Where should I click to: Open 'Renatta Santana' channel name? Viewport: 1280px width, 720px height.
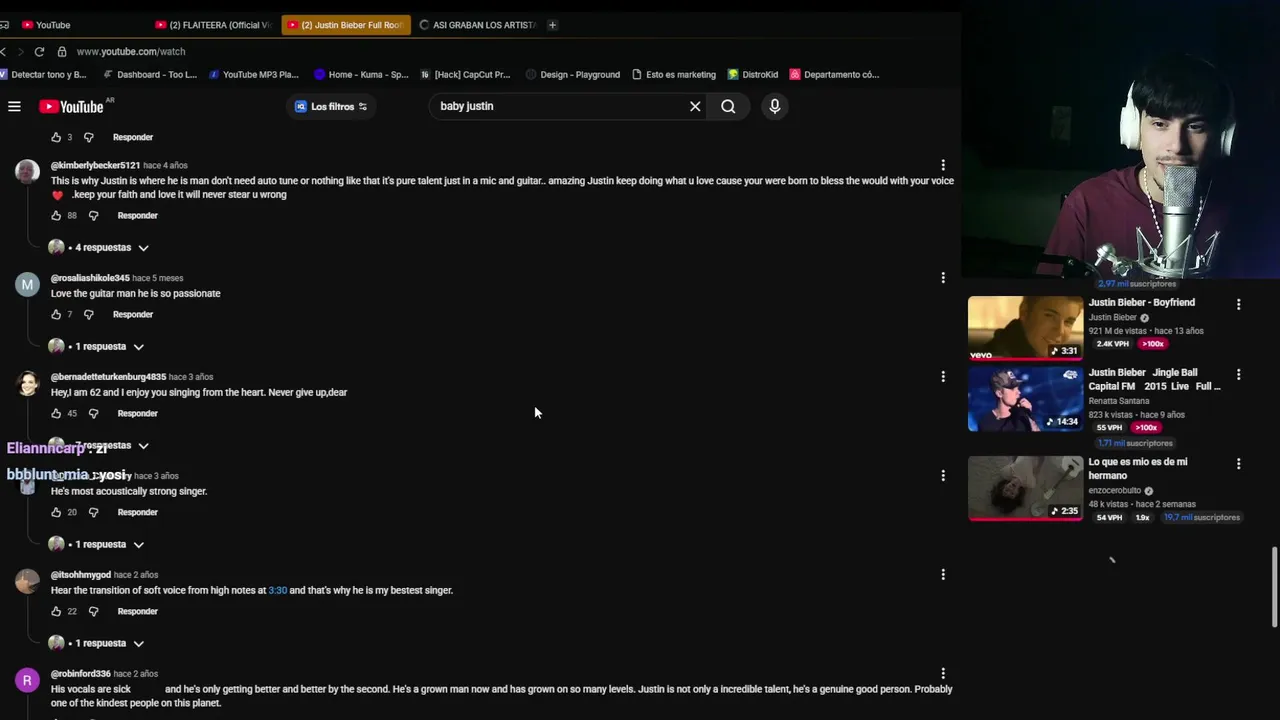tap(1119, 401)
